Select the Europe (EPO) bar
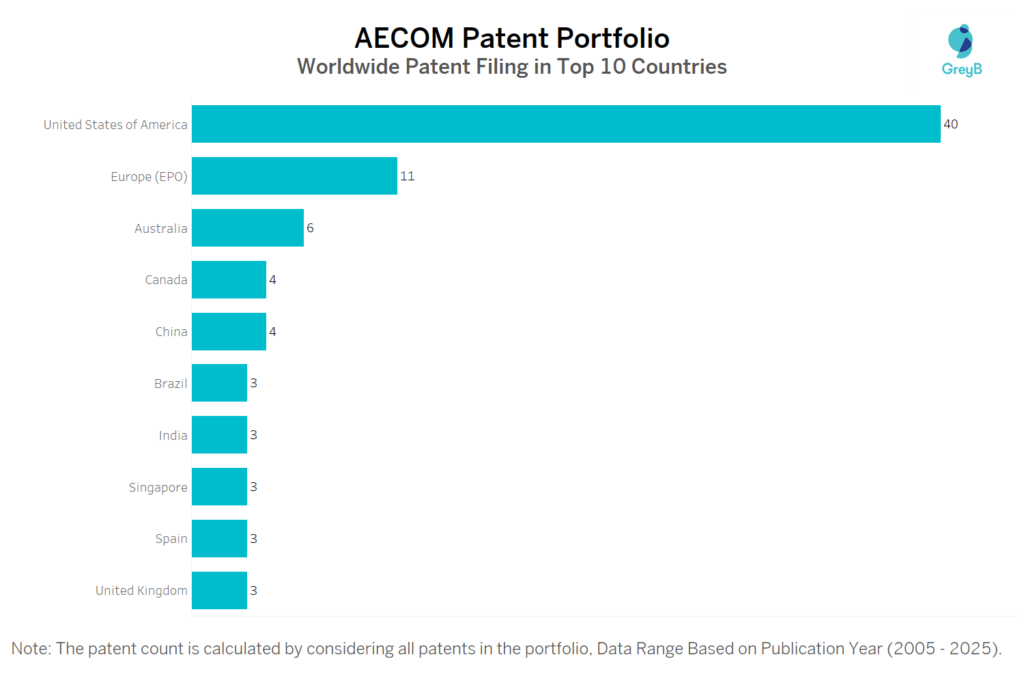 click(x=294, y=176)
